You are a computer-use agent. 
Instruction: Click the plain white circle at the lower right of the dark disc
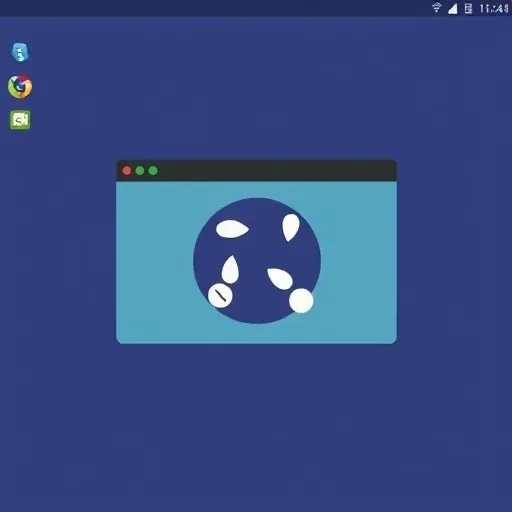click(301, 301)
